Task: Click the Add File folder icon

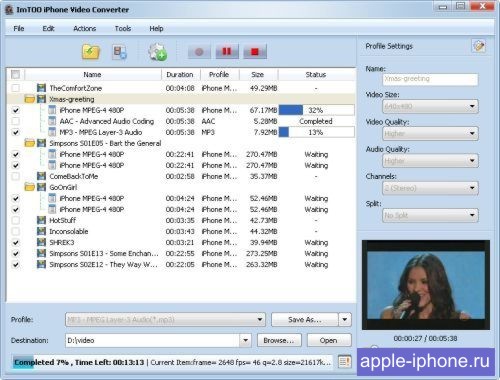Action: tap(91, 52)
